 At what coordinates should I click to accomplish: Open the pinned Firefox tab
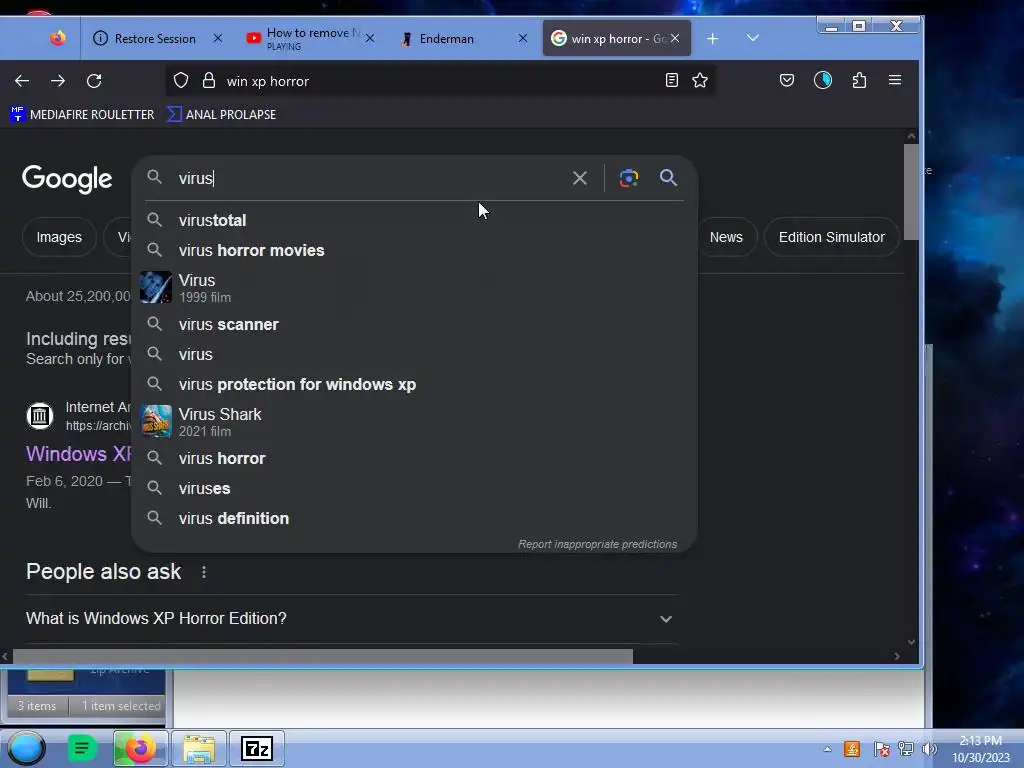(x=57, y=39)
